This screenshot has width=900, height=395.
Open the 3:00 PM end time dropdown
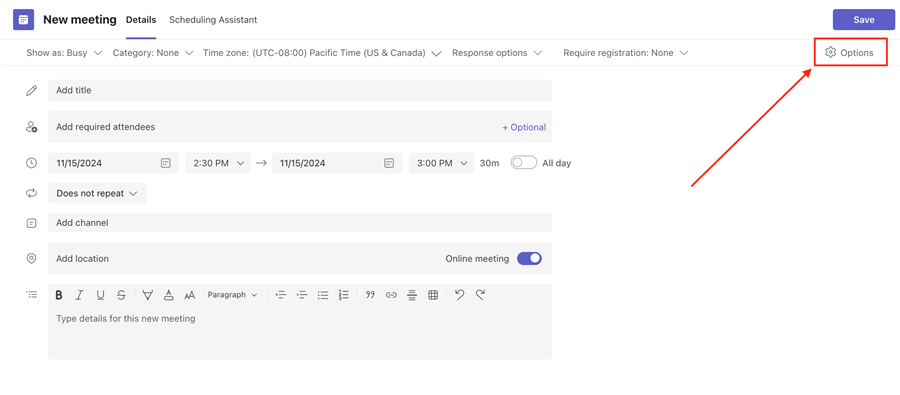point(441,163)
